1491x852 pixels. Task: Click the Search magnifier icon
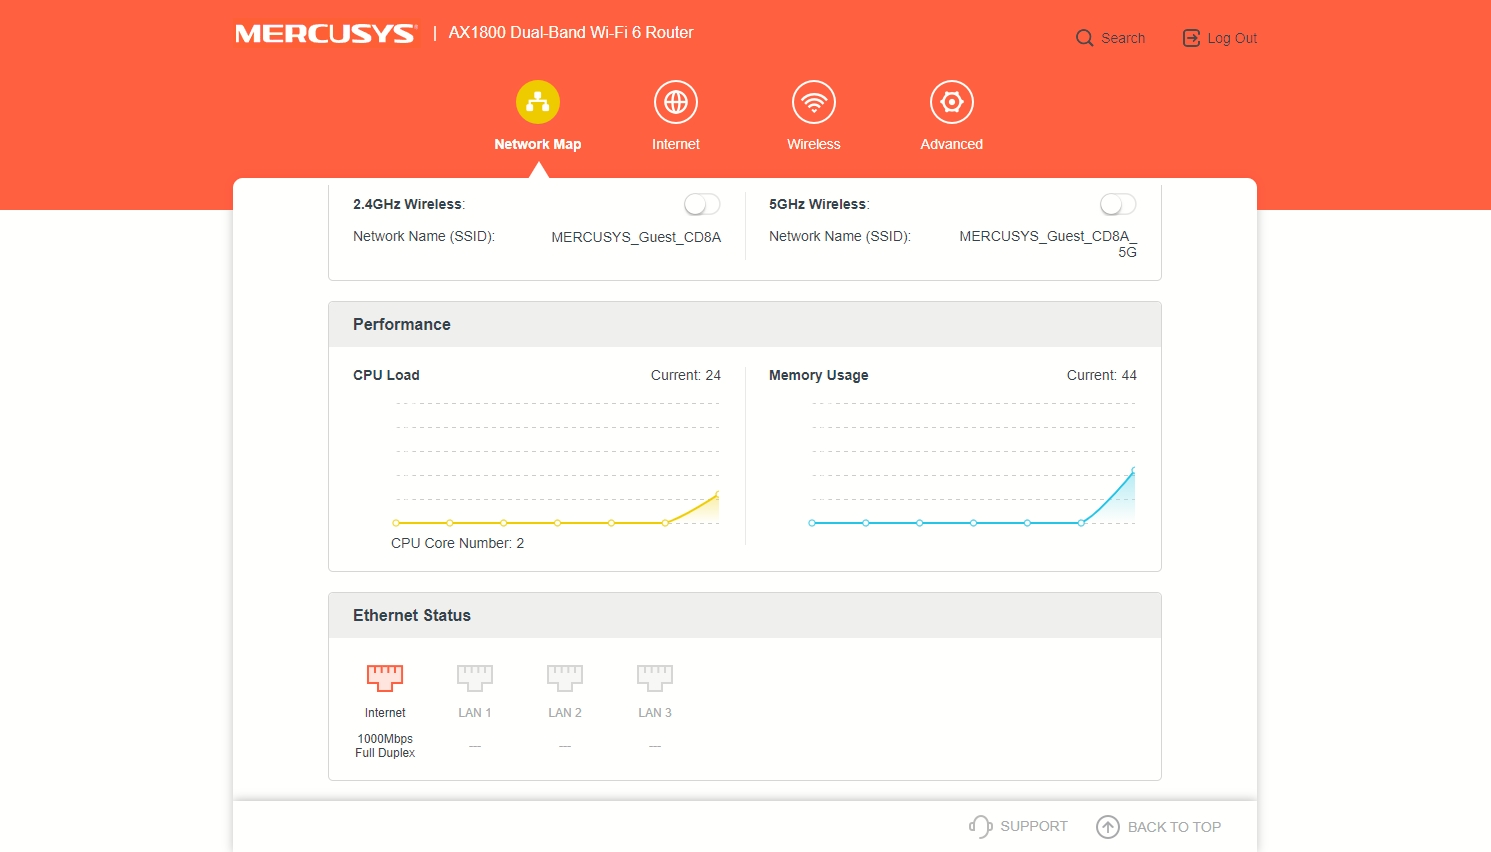(x=1084, y=38)
